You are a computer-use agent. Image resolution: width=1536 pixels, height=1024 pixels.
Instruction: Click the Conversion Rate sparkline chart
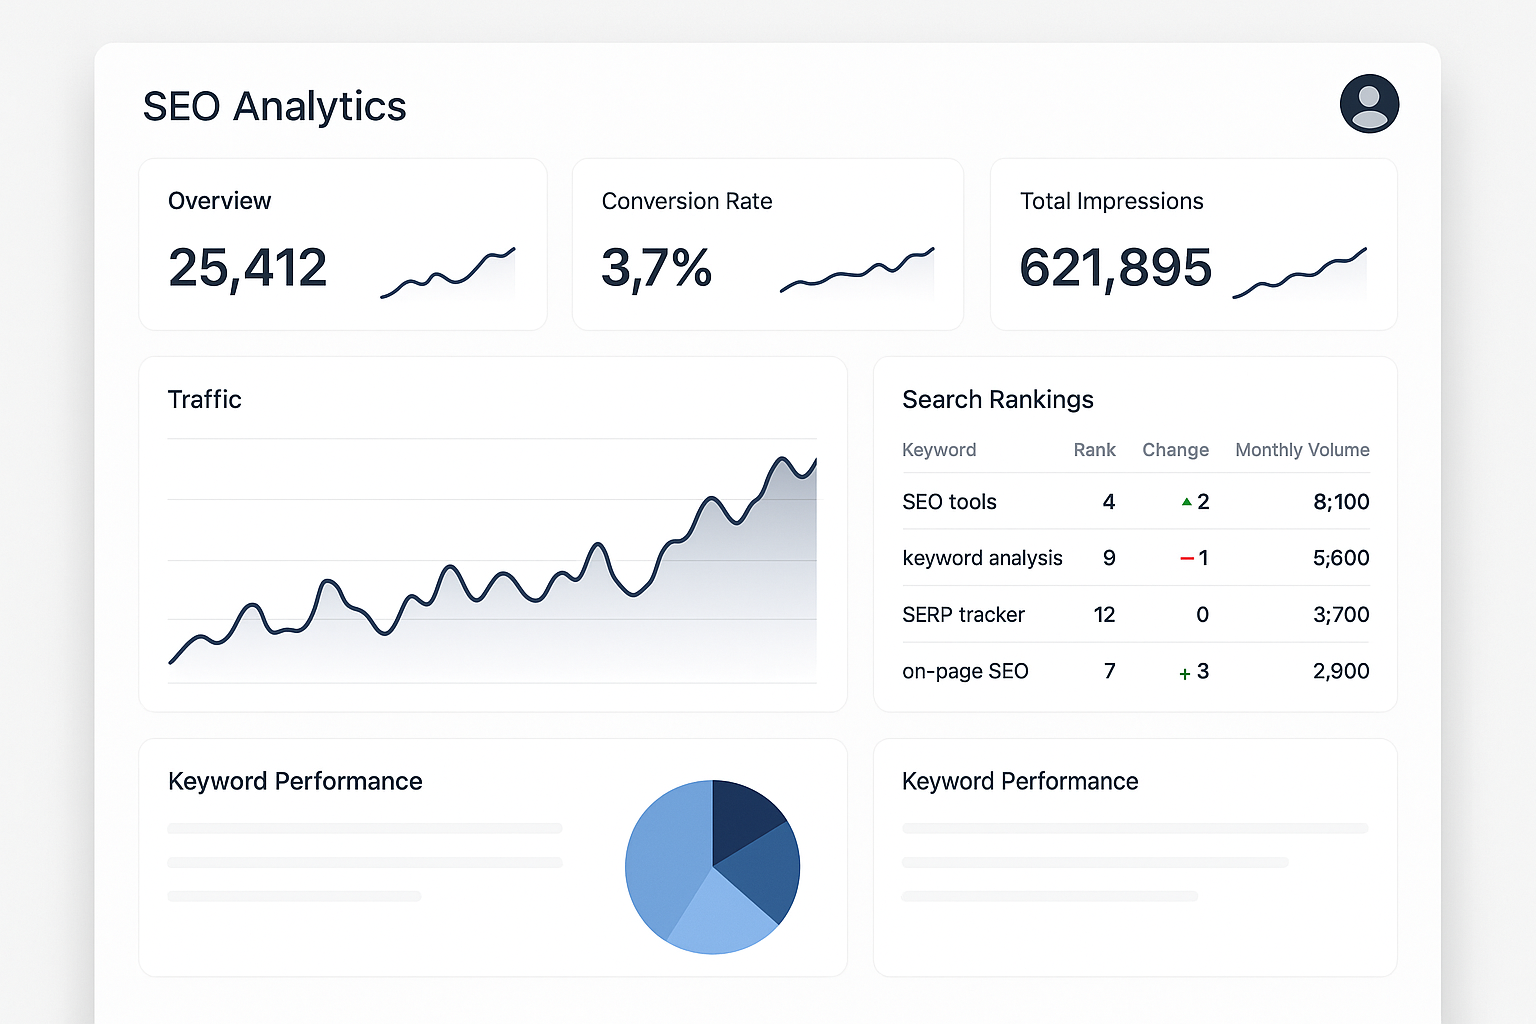[x=856, y=272]
